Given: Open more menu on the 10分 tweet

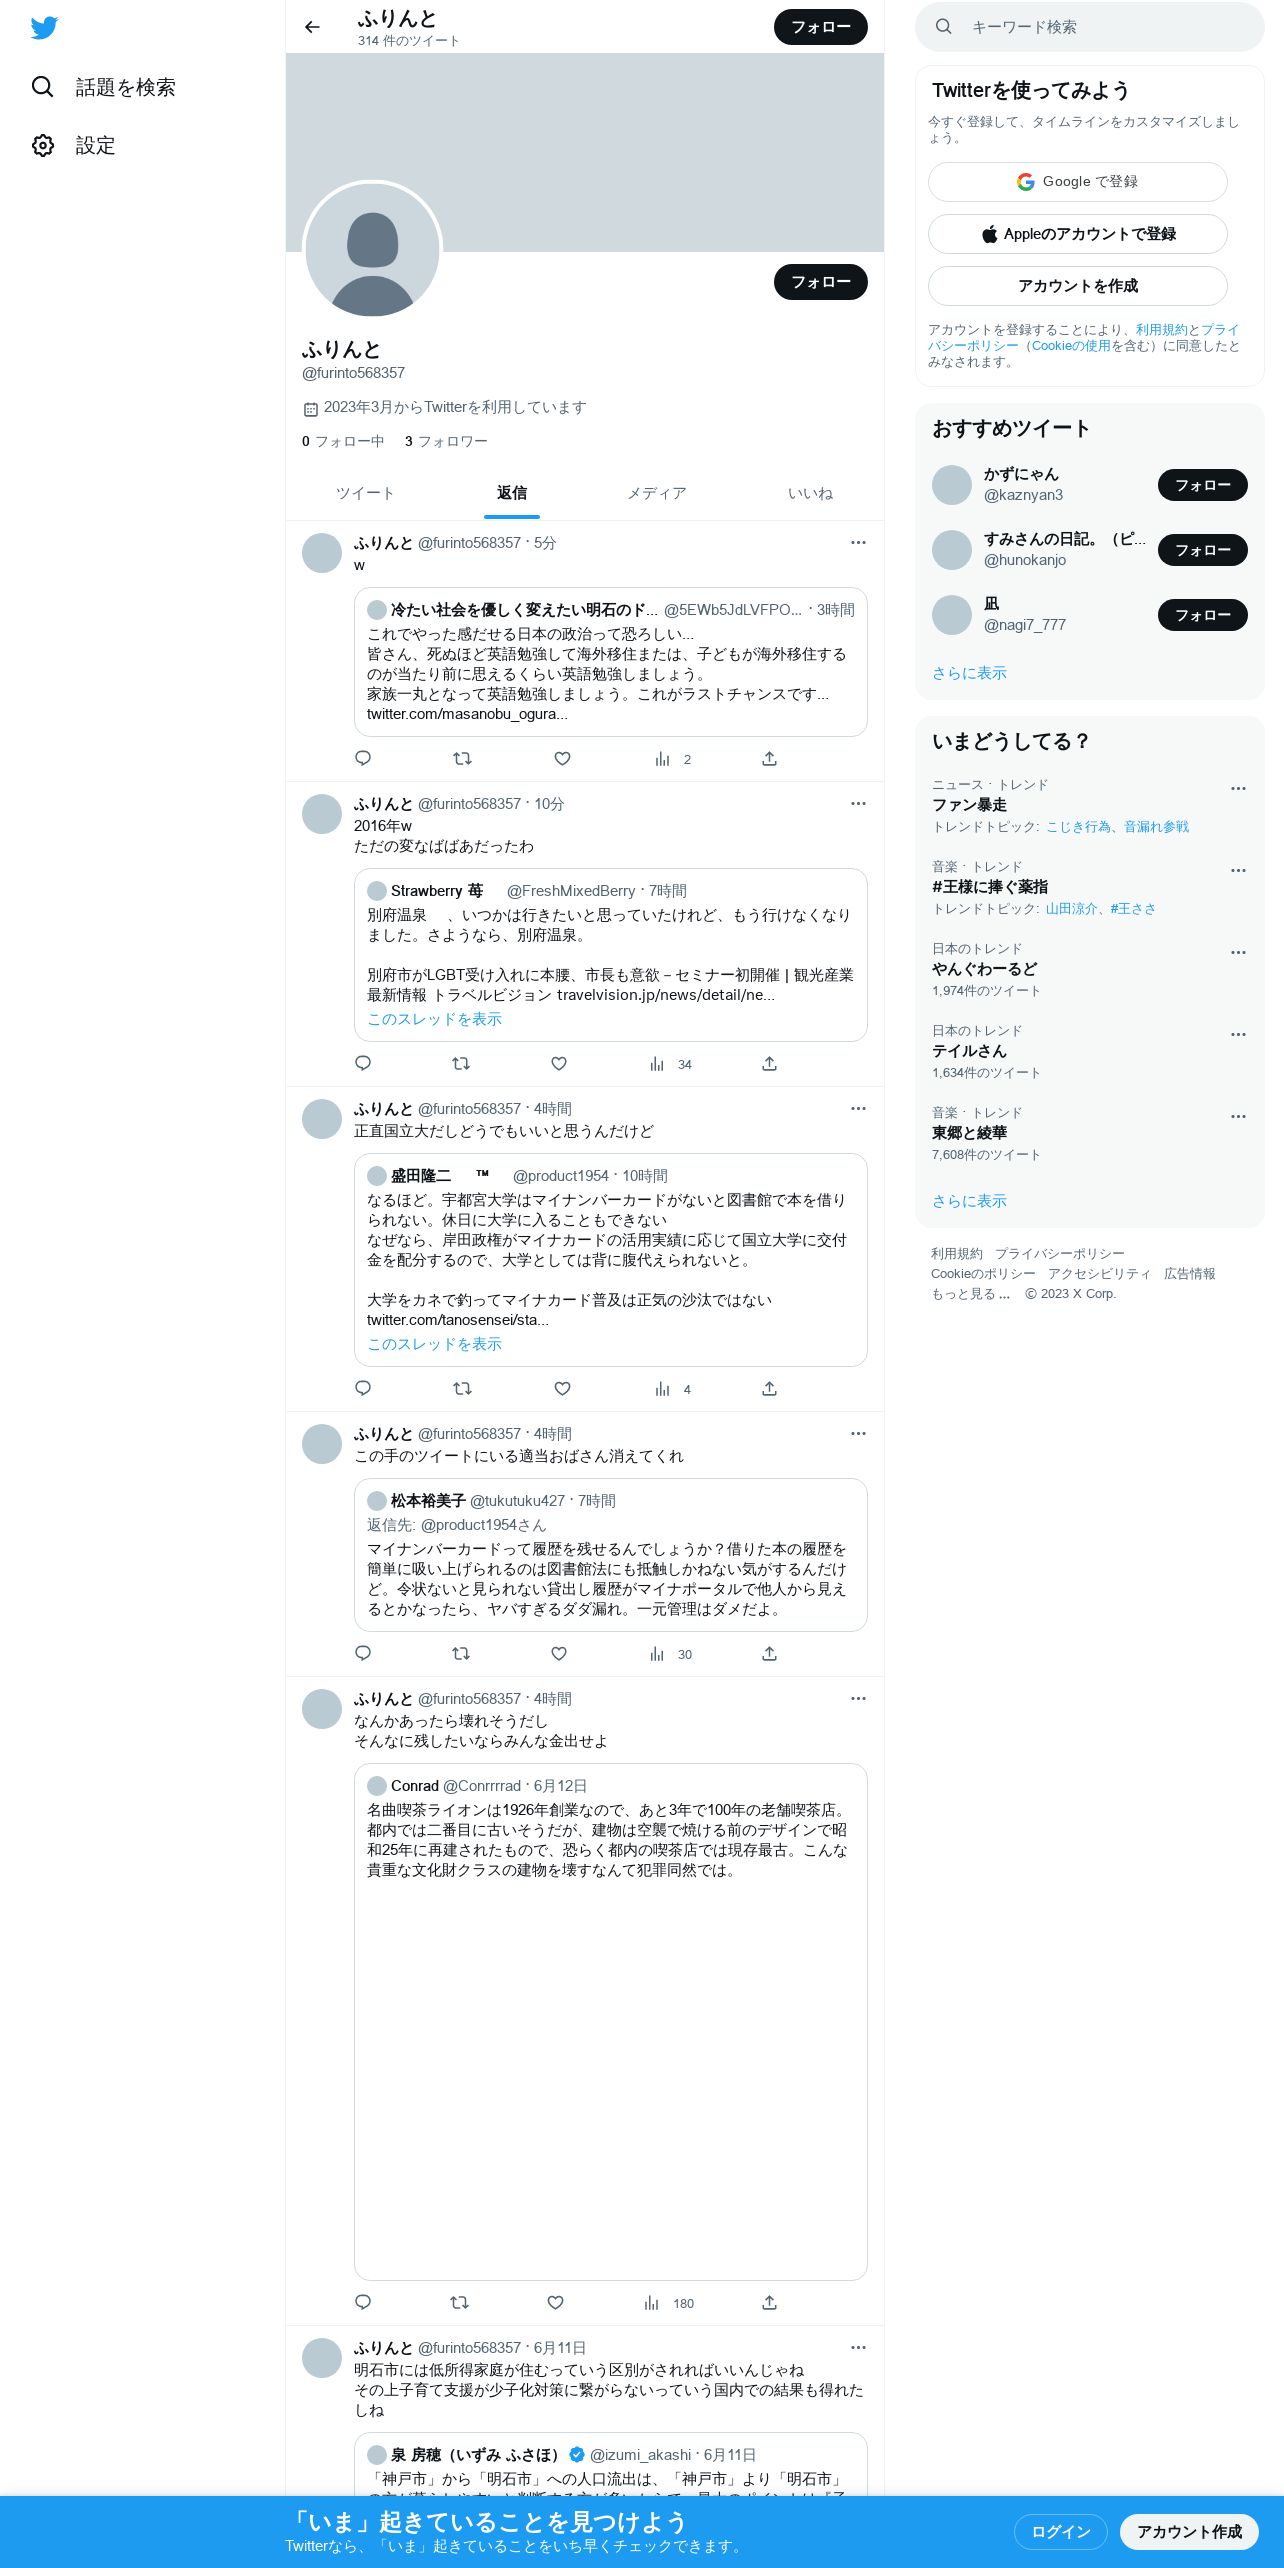Looking at the screenshot, I should click(x=858, y=803).
